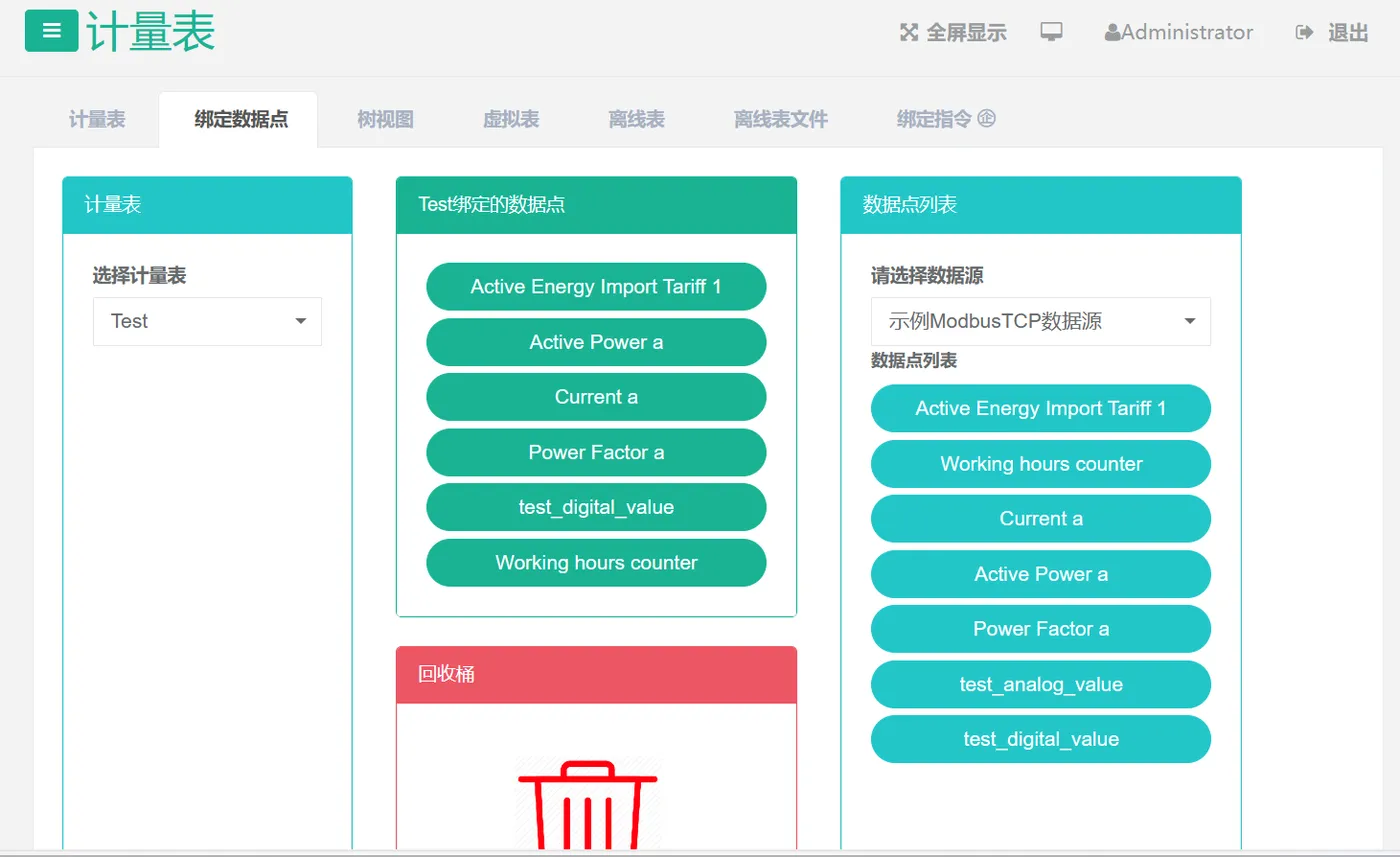Click test_digital_value in Test's bound points
This screenshot has height=857, width=1400.
[x=596, y=507]
